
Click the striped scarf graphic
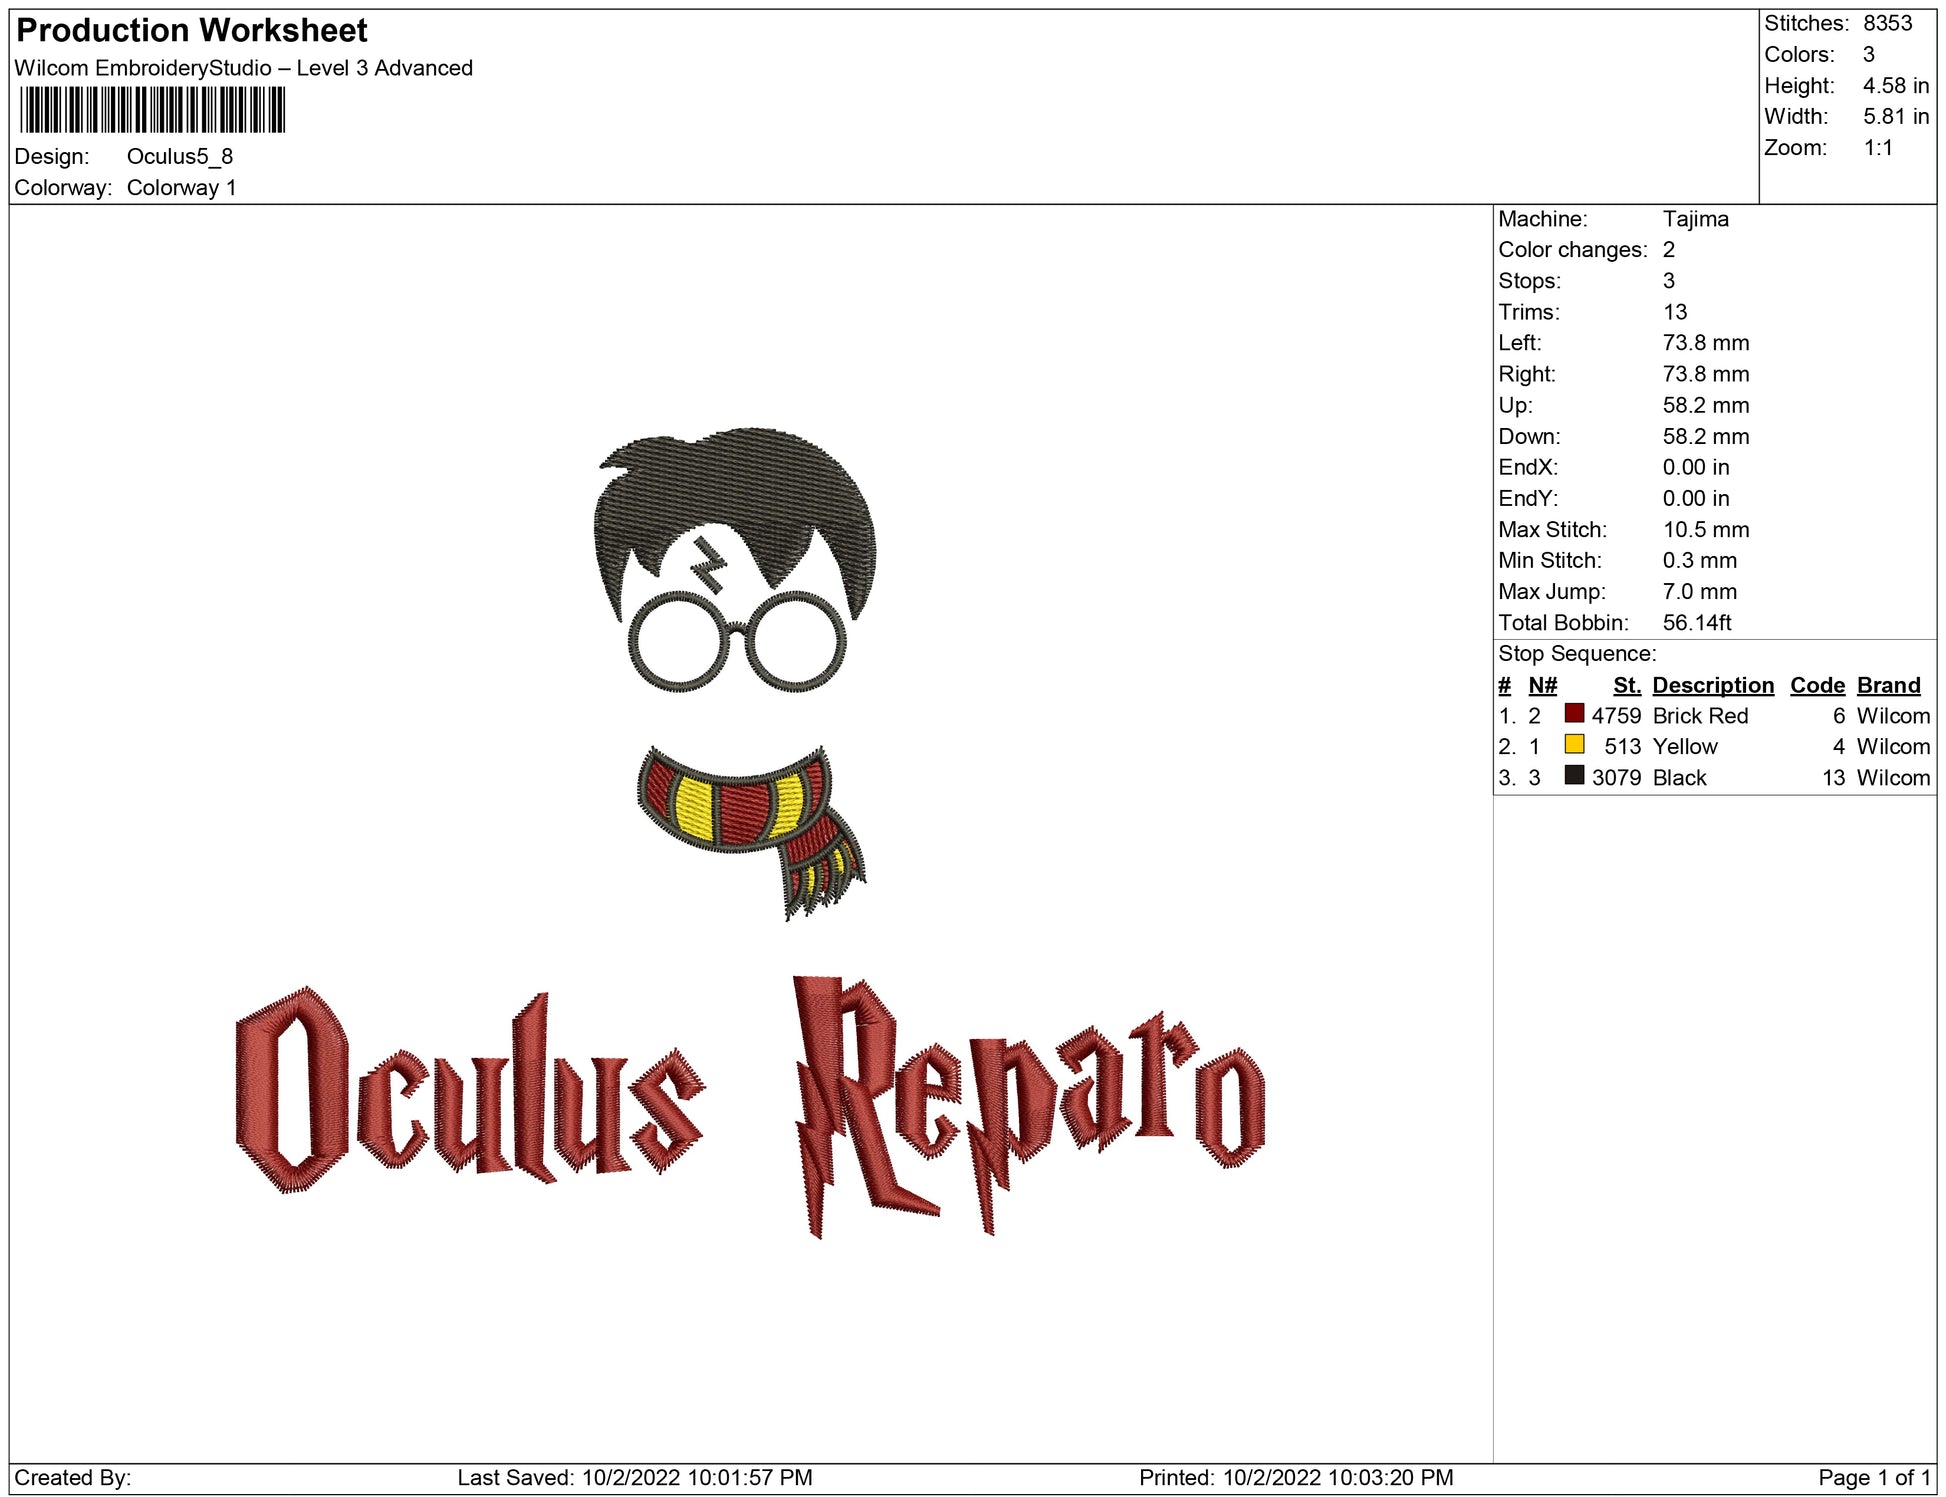click(x=745, y=810)
